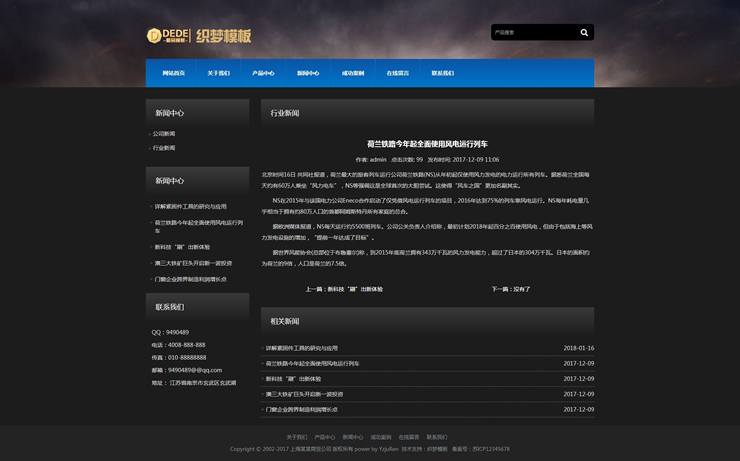This screenshot has height=461, width=740.
Task: Open related news 详解紧固件工具的研究与应用
Action: [301, 348]
